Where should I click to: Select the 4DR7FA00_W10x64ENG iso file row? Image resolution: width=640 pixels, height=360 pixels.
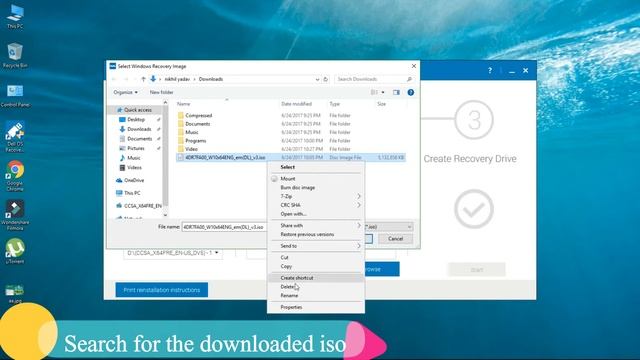tap(291, 158)
